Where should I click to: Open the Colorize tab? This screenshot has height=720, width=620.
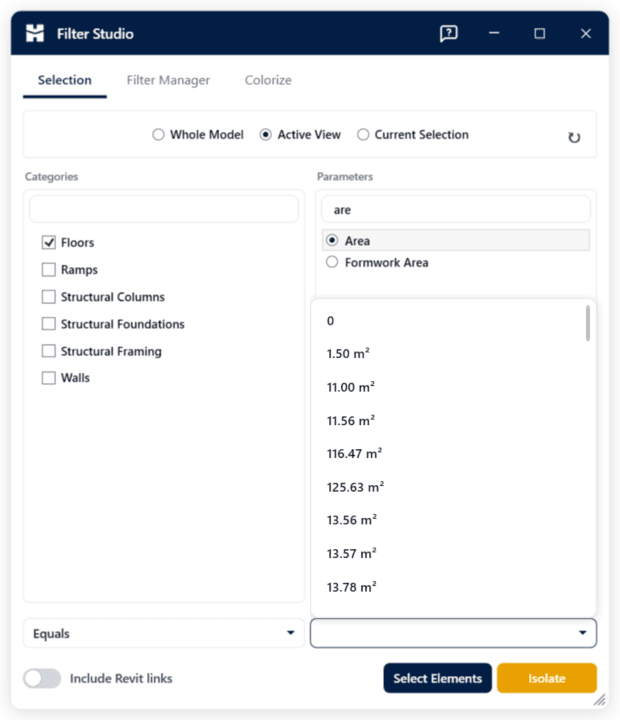coord(268,80)
